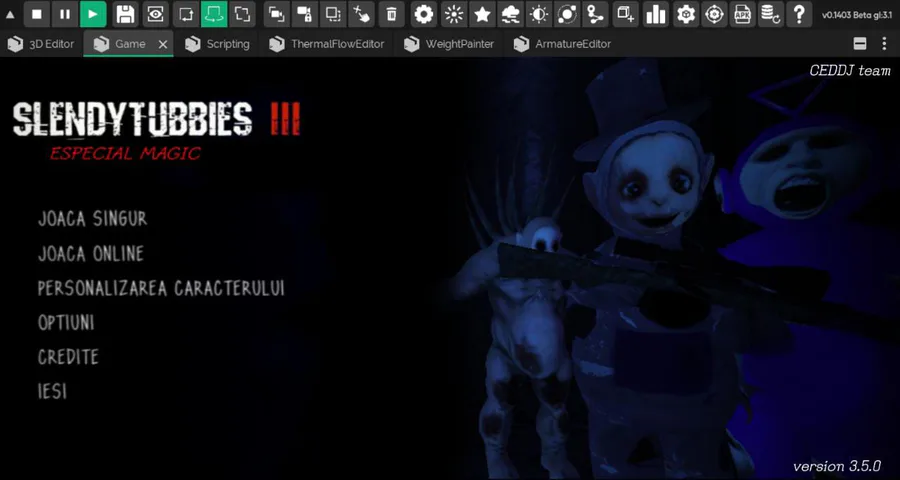The image size is (900, 480).
Task: Click the dashed selection square icon
Action: (333, 14)
